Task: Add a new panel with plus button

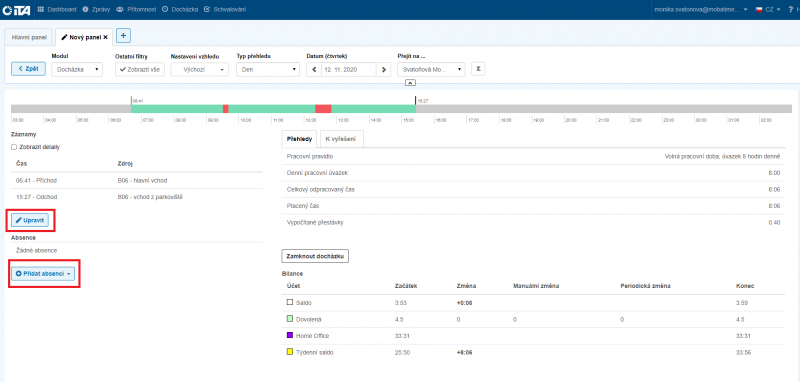Action: [124, 36]
